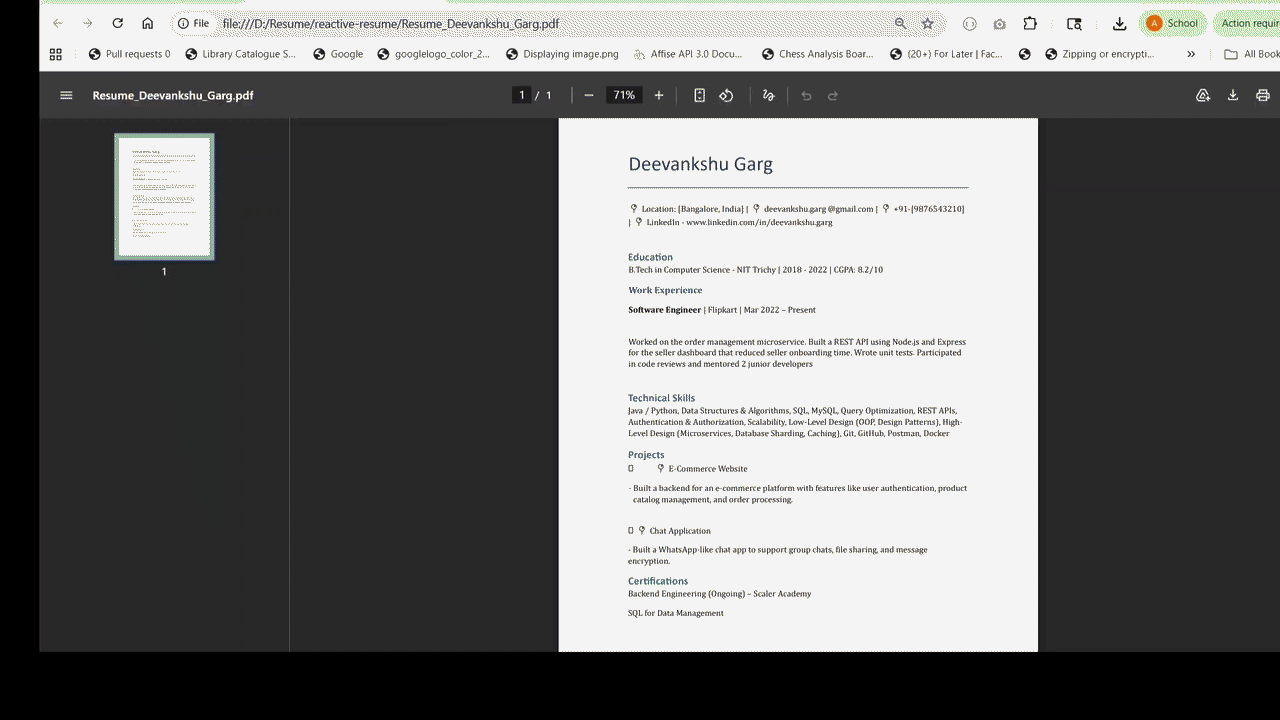Click the Deevankshu Garg name heading
The height and width of the screenshot is (720, 1280).
tap(700, 164)
